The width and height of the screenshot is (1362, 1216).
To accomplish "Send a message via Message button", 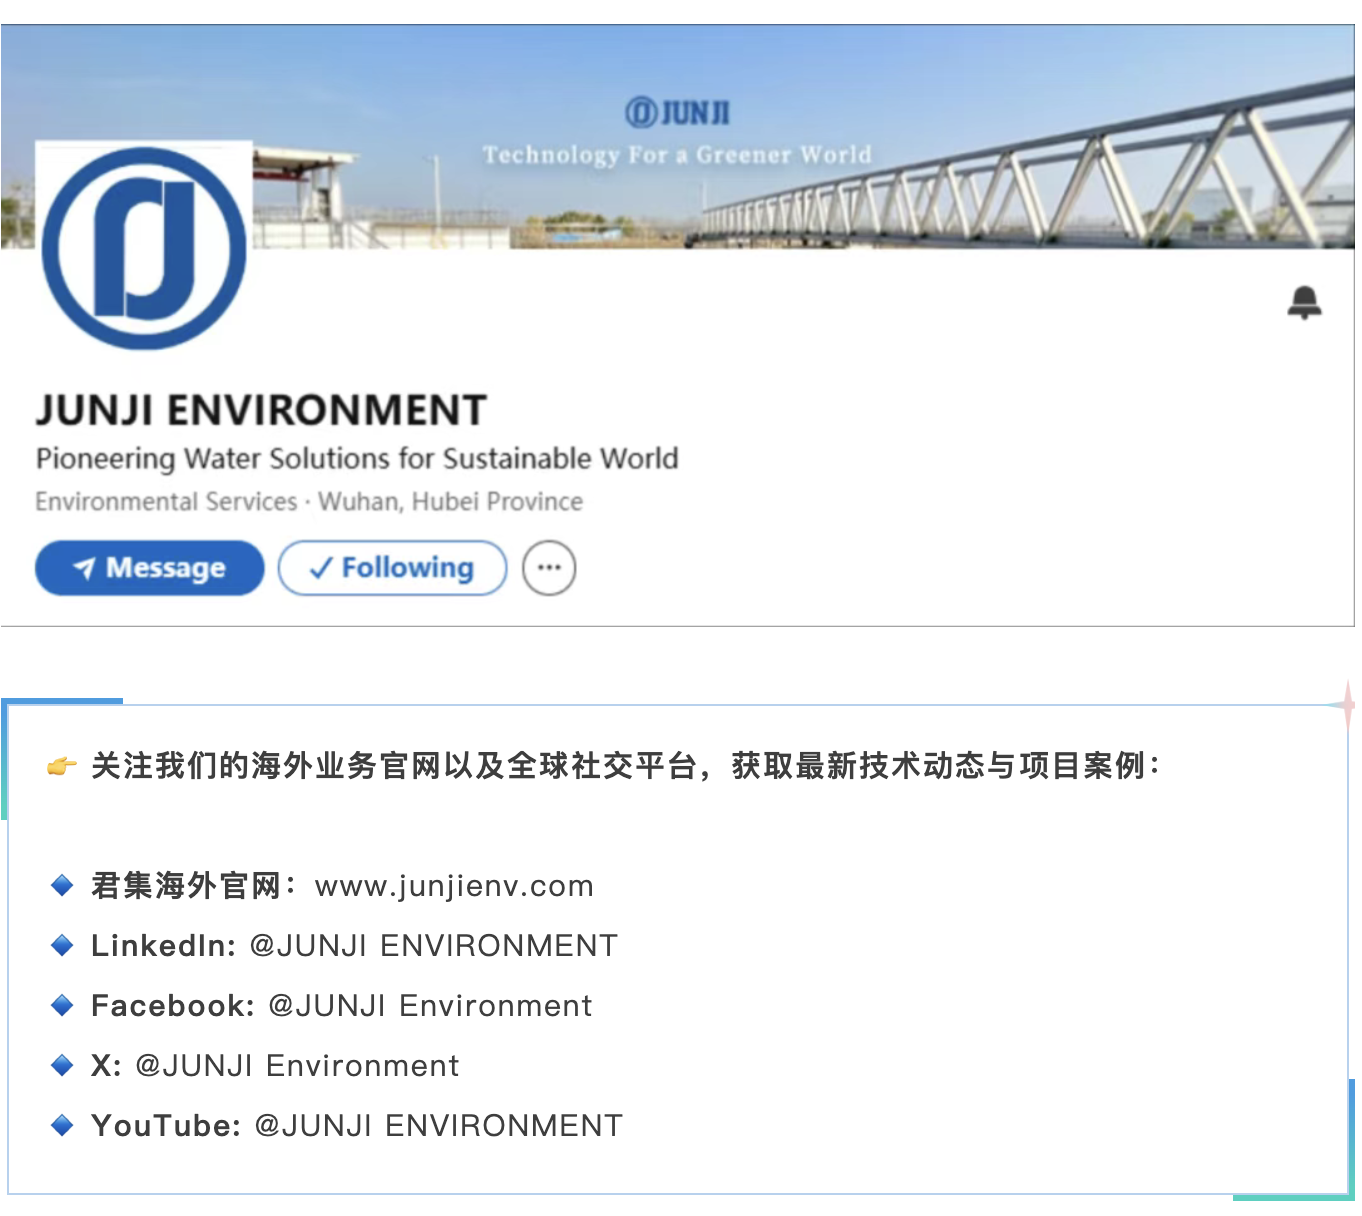I will click(149, 568).
